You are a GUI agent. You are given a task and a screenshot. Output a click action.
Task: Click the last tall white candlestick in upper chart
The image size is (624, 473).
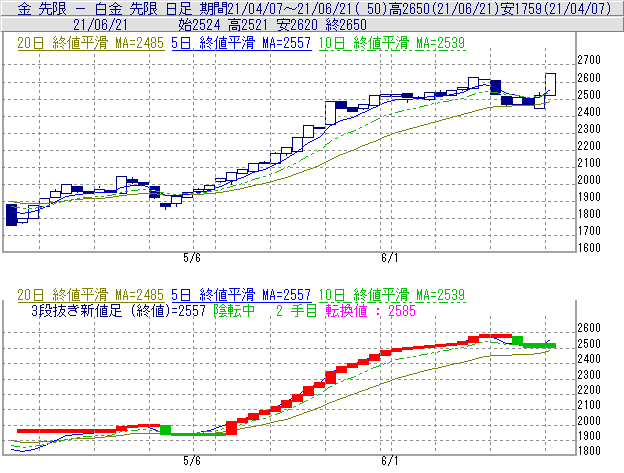550,84
